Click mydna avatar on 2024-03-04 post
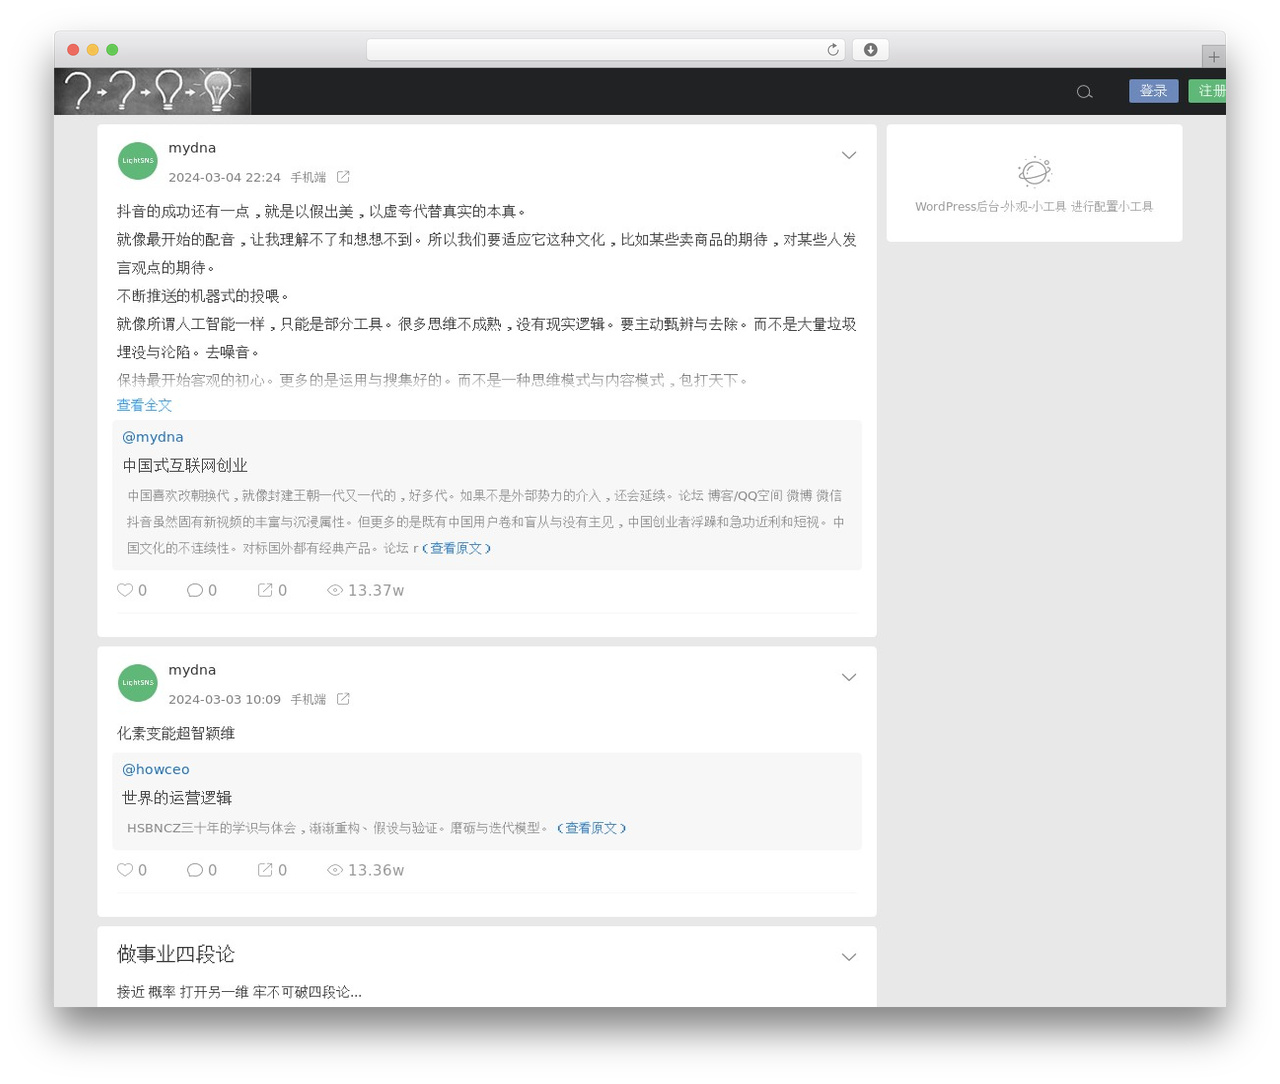 coord(138,160)
